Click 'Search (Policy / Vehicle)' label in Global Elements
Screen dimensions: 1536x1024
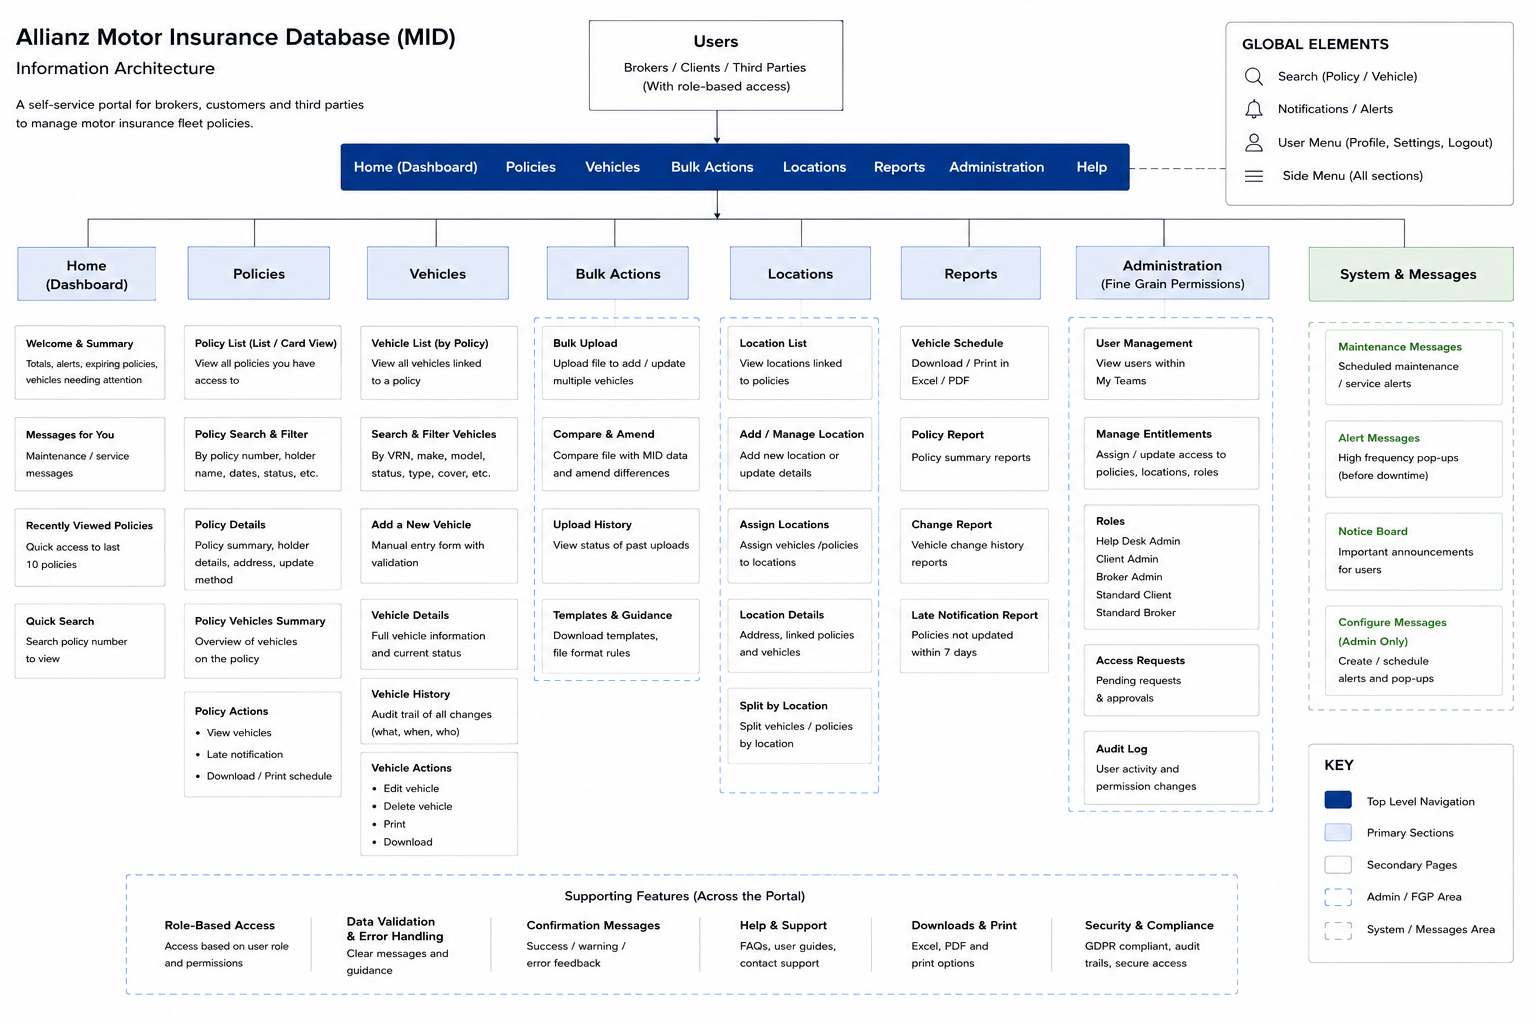click(x=1347, y=76)
